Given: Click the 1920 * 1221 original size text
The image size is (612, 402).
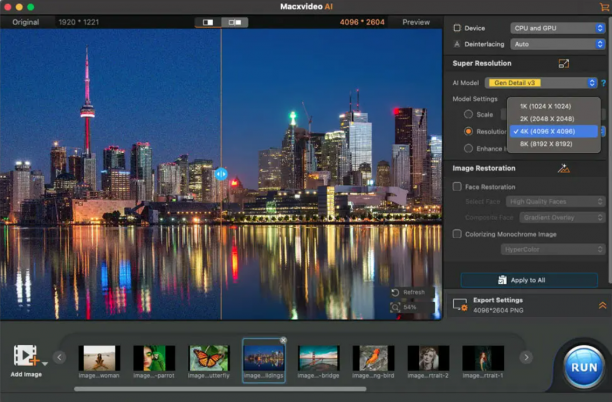Looking at the screenshot, I should [78, 22].
